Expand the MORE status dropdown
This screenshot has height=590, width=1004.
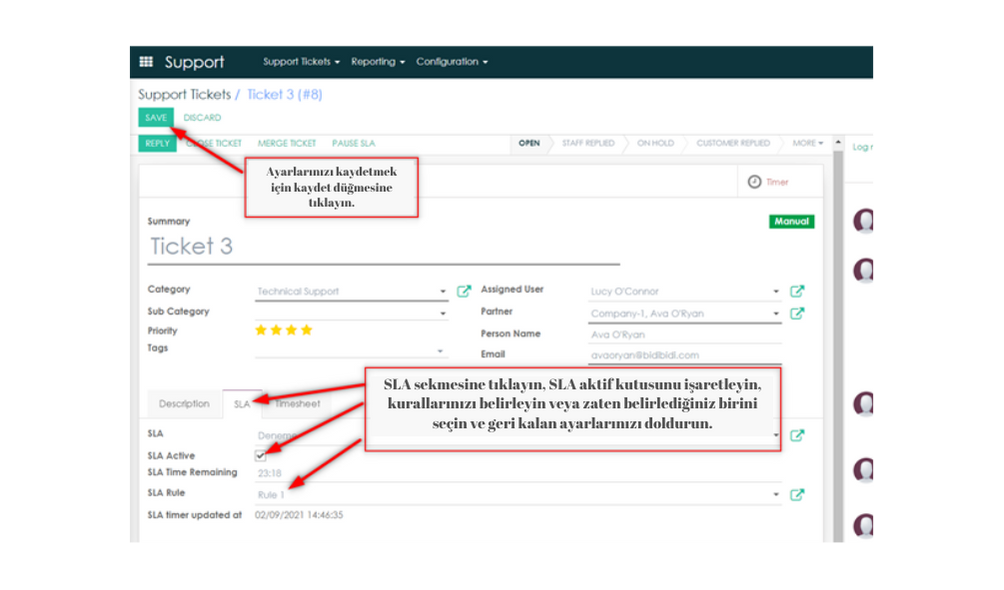(806, 143)
